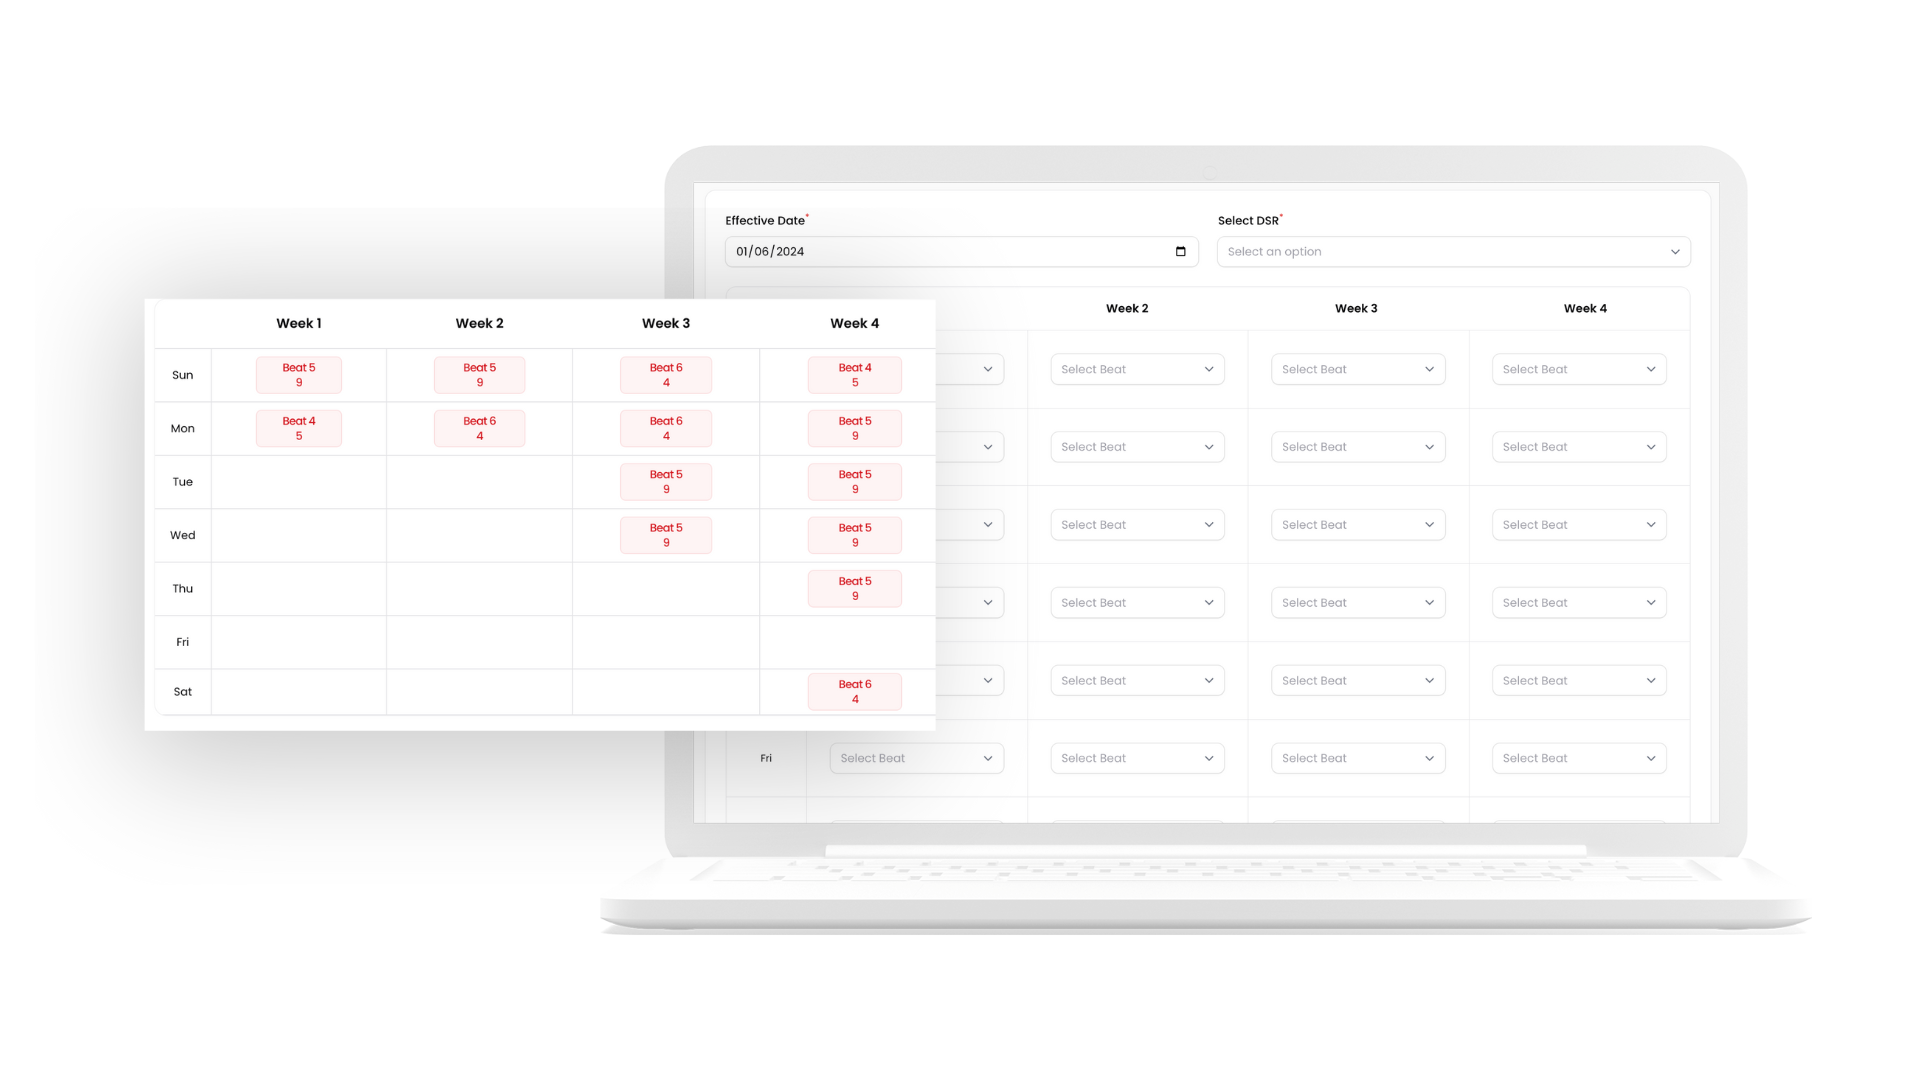This screenshot has width=1920, height=1080.
Task: Click the Beat 5 icon in Week 1 Sunday
Action: click(297, 375)
